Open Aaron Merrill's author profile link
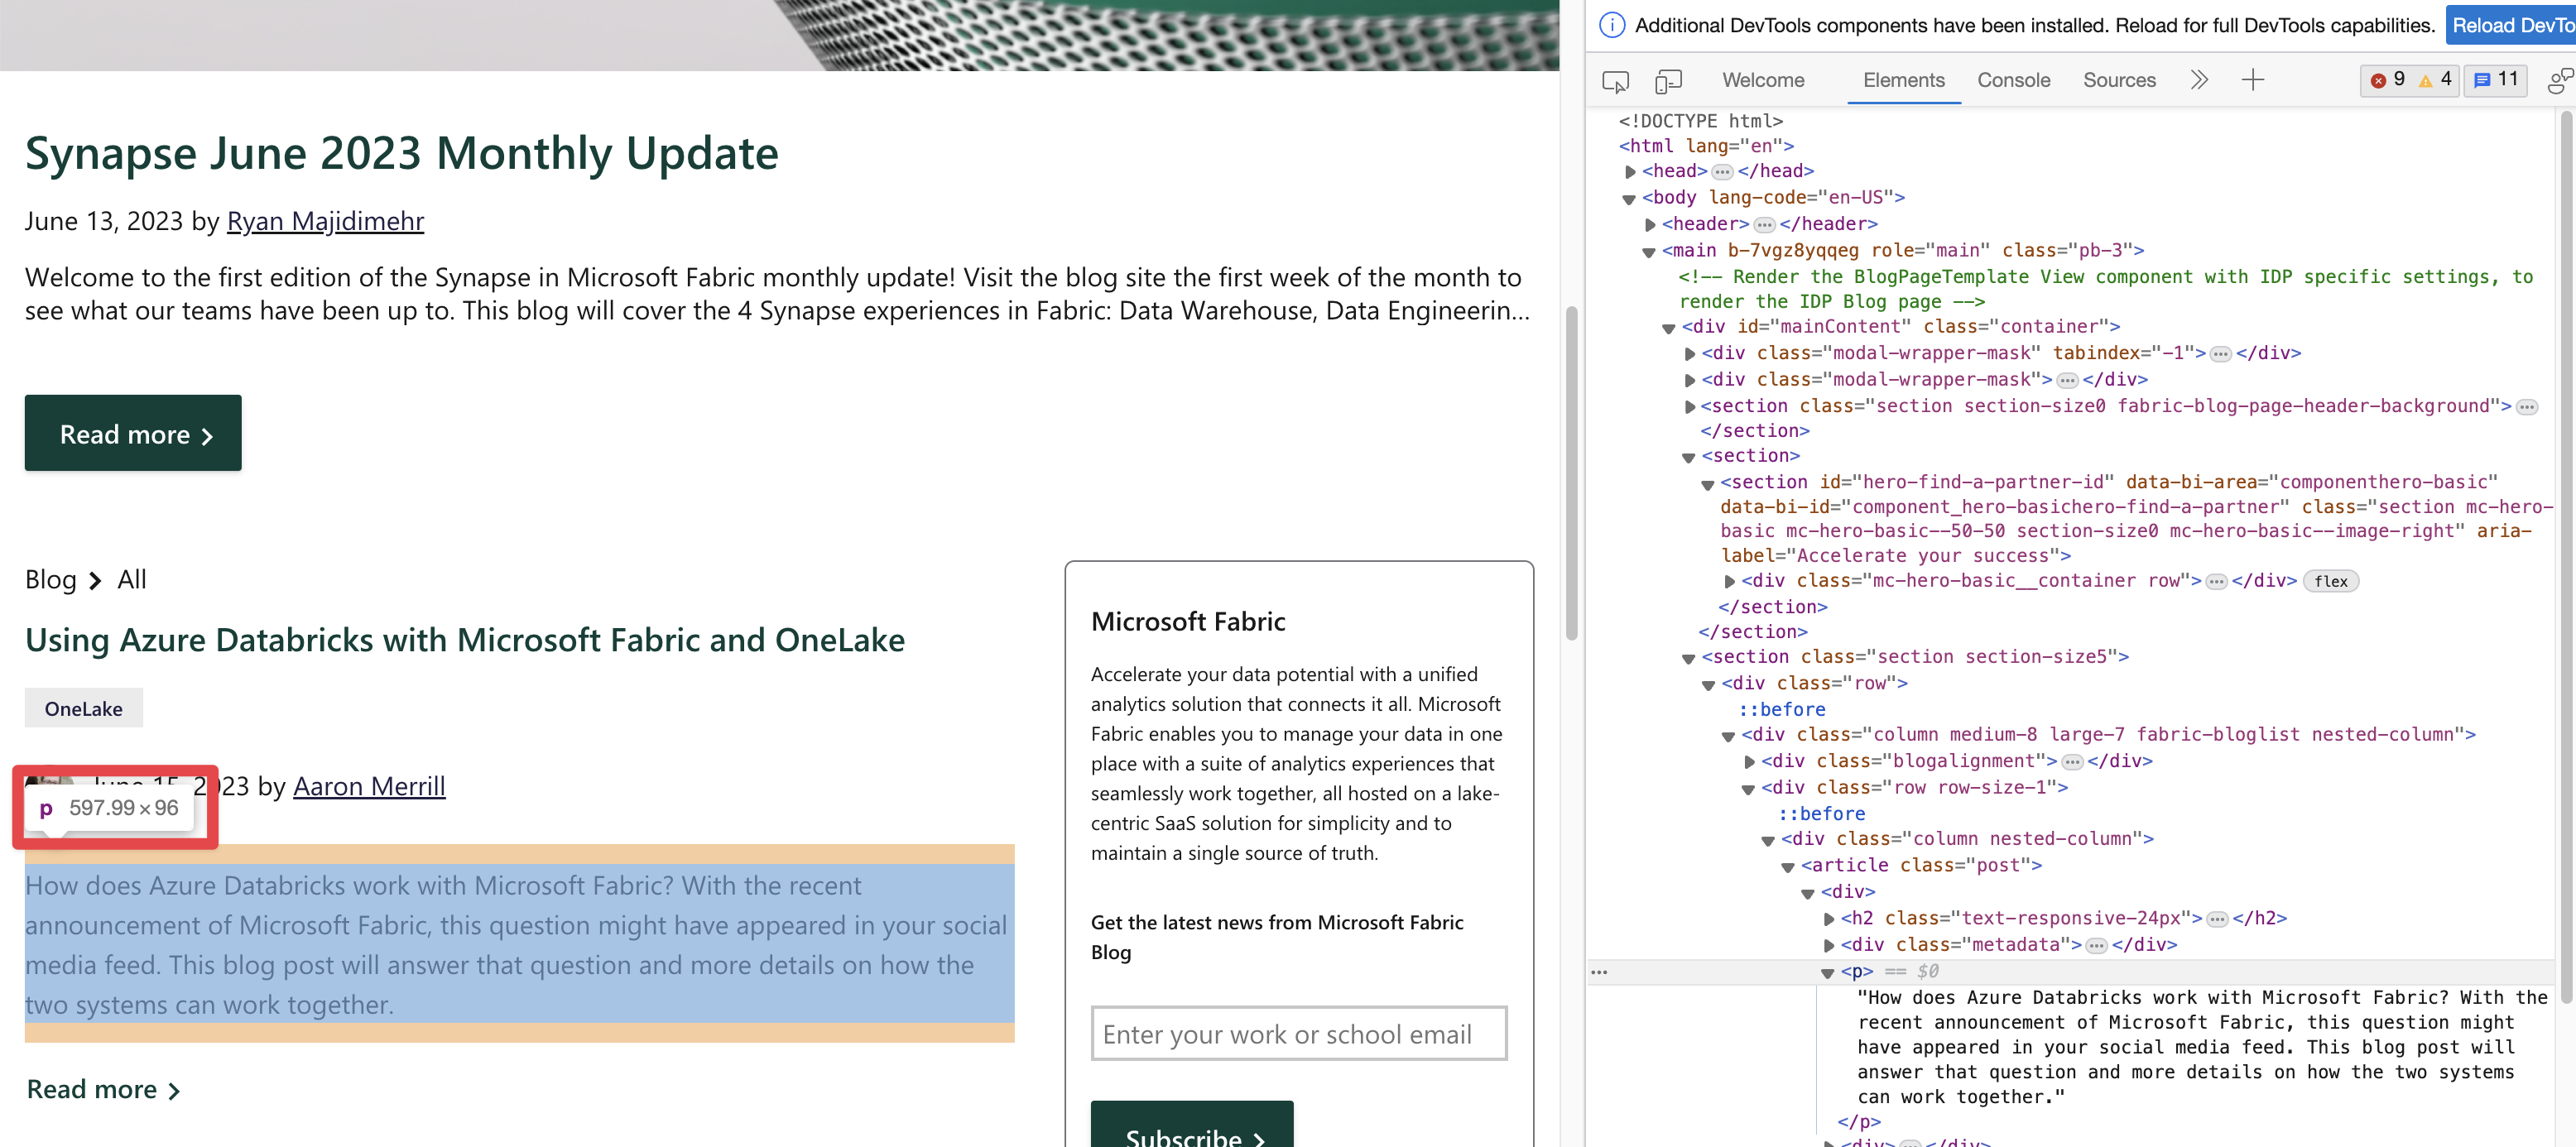The width and height of the screenshot is (2576, 1147). pos(368,786)
